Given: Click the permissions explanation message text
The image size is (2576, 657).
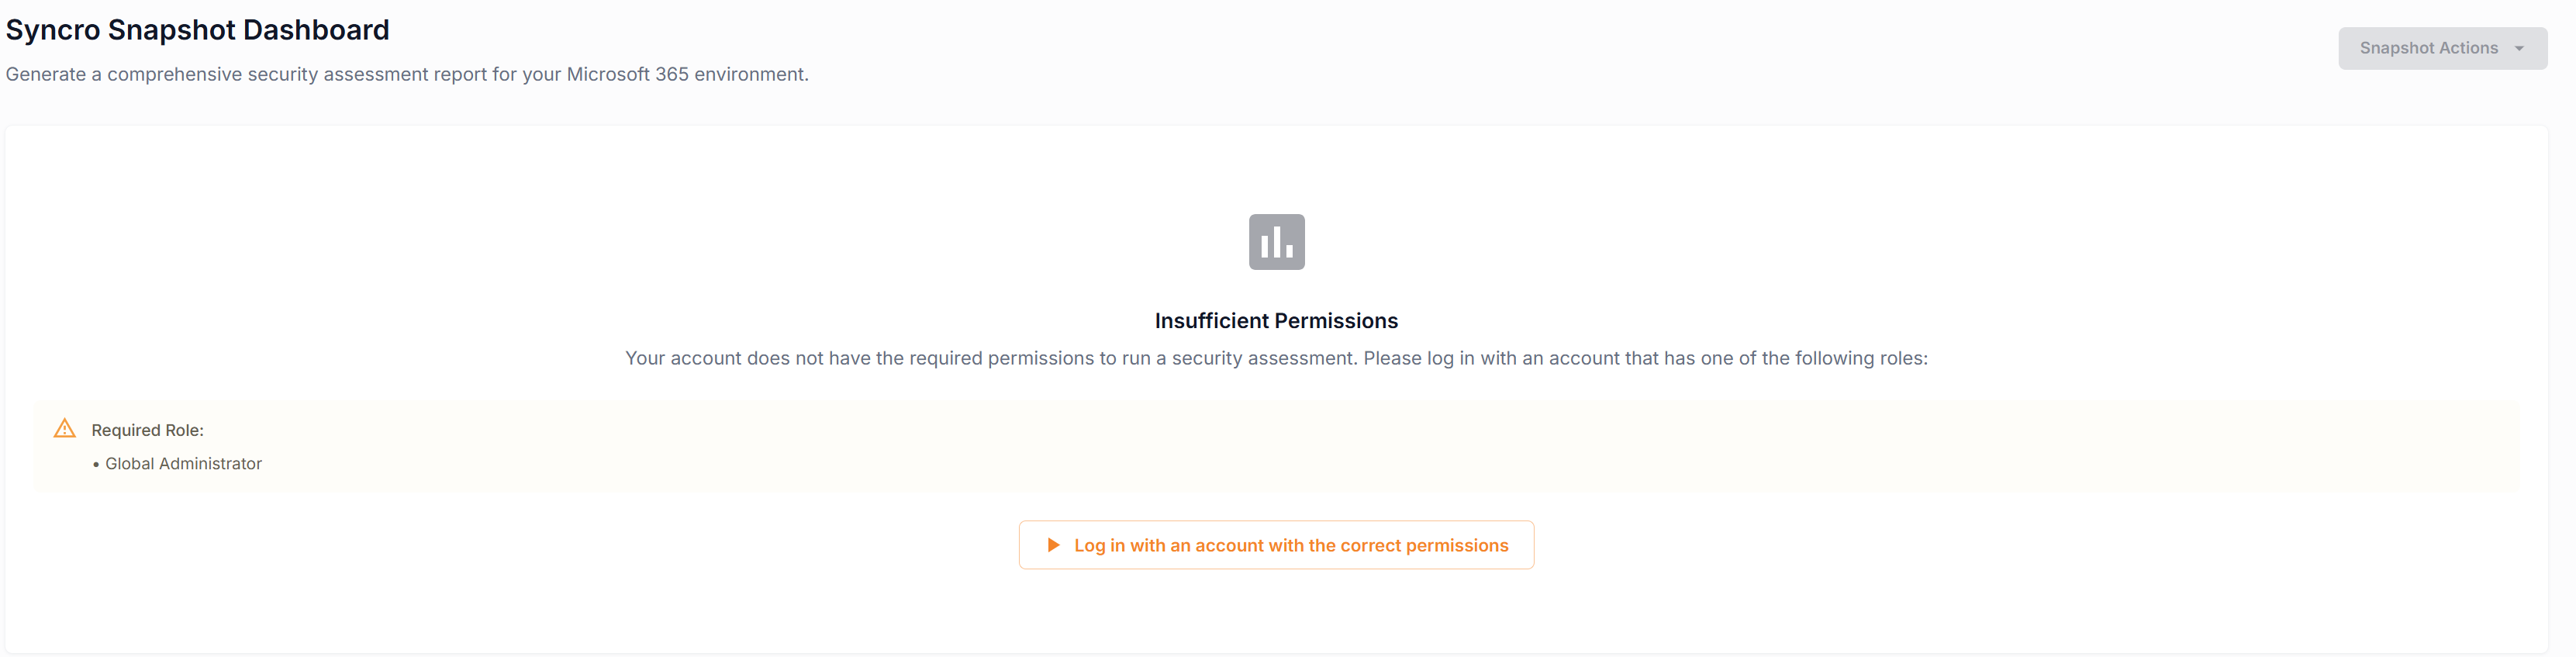Looking at the screenshot, I should point(1276,358).
